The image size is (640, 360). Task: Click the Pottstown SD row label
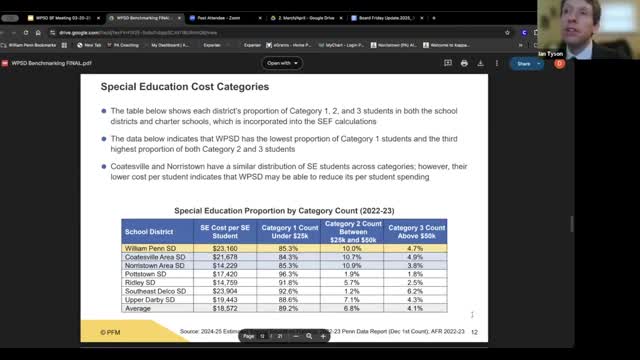[x=145, y=274]
